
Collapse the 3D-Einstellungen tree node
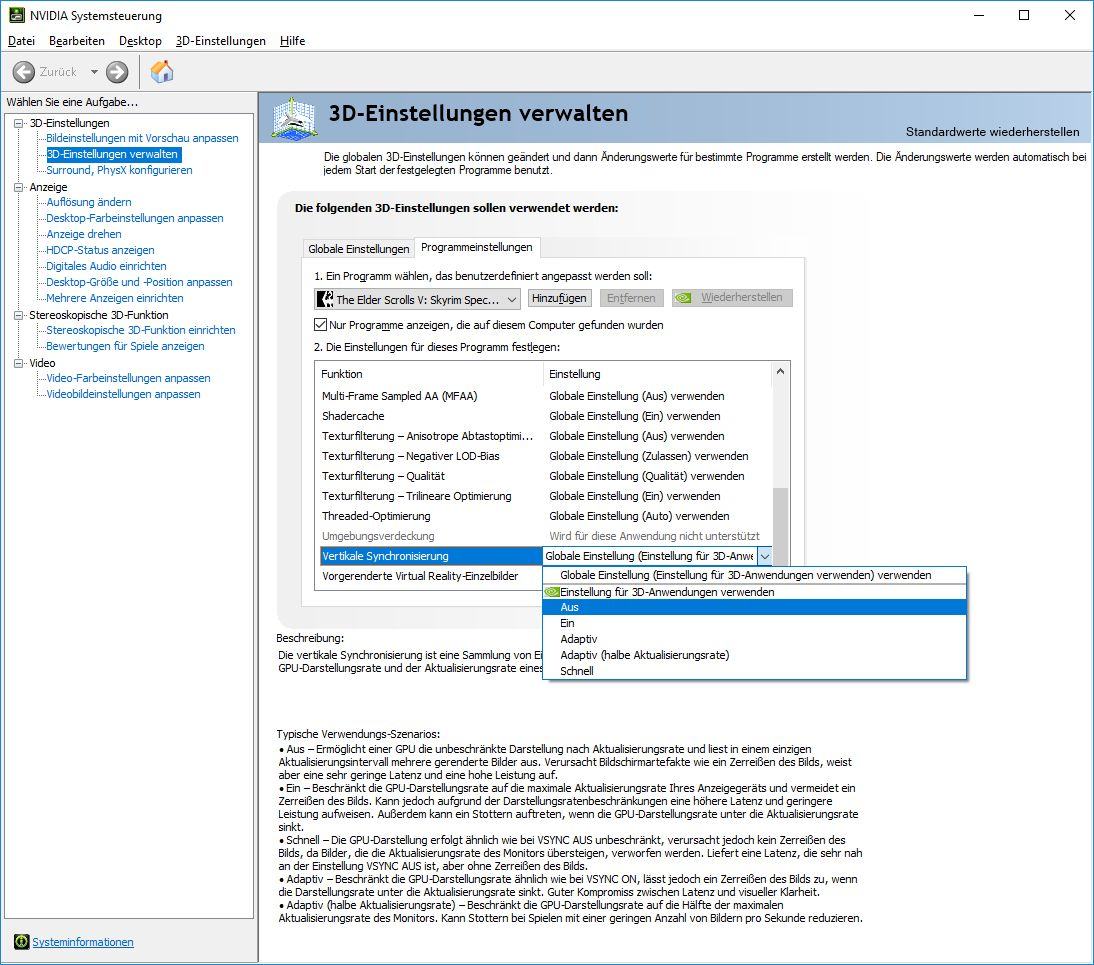pyautogui.click(x=19, y=123)
